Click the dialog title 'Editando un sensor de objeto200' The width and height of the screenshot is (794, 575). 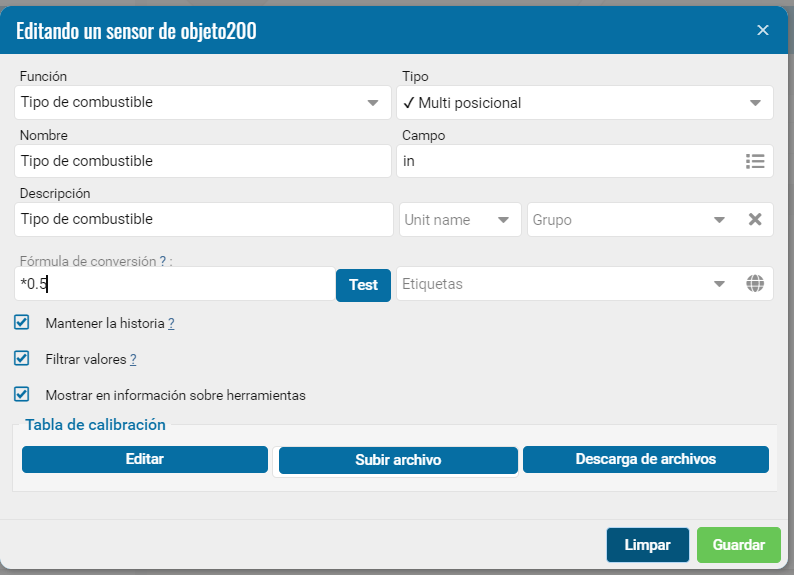[136, 31]
